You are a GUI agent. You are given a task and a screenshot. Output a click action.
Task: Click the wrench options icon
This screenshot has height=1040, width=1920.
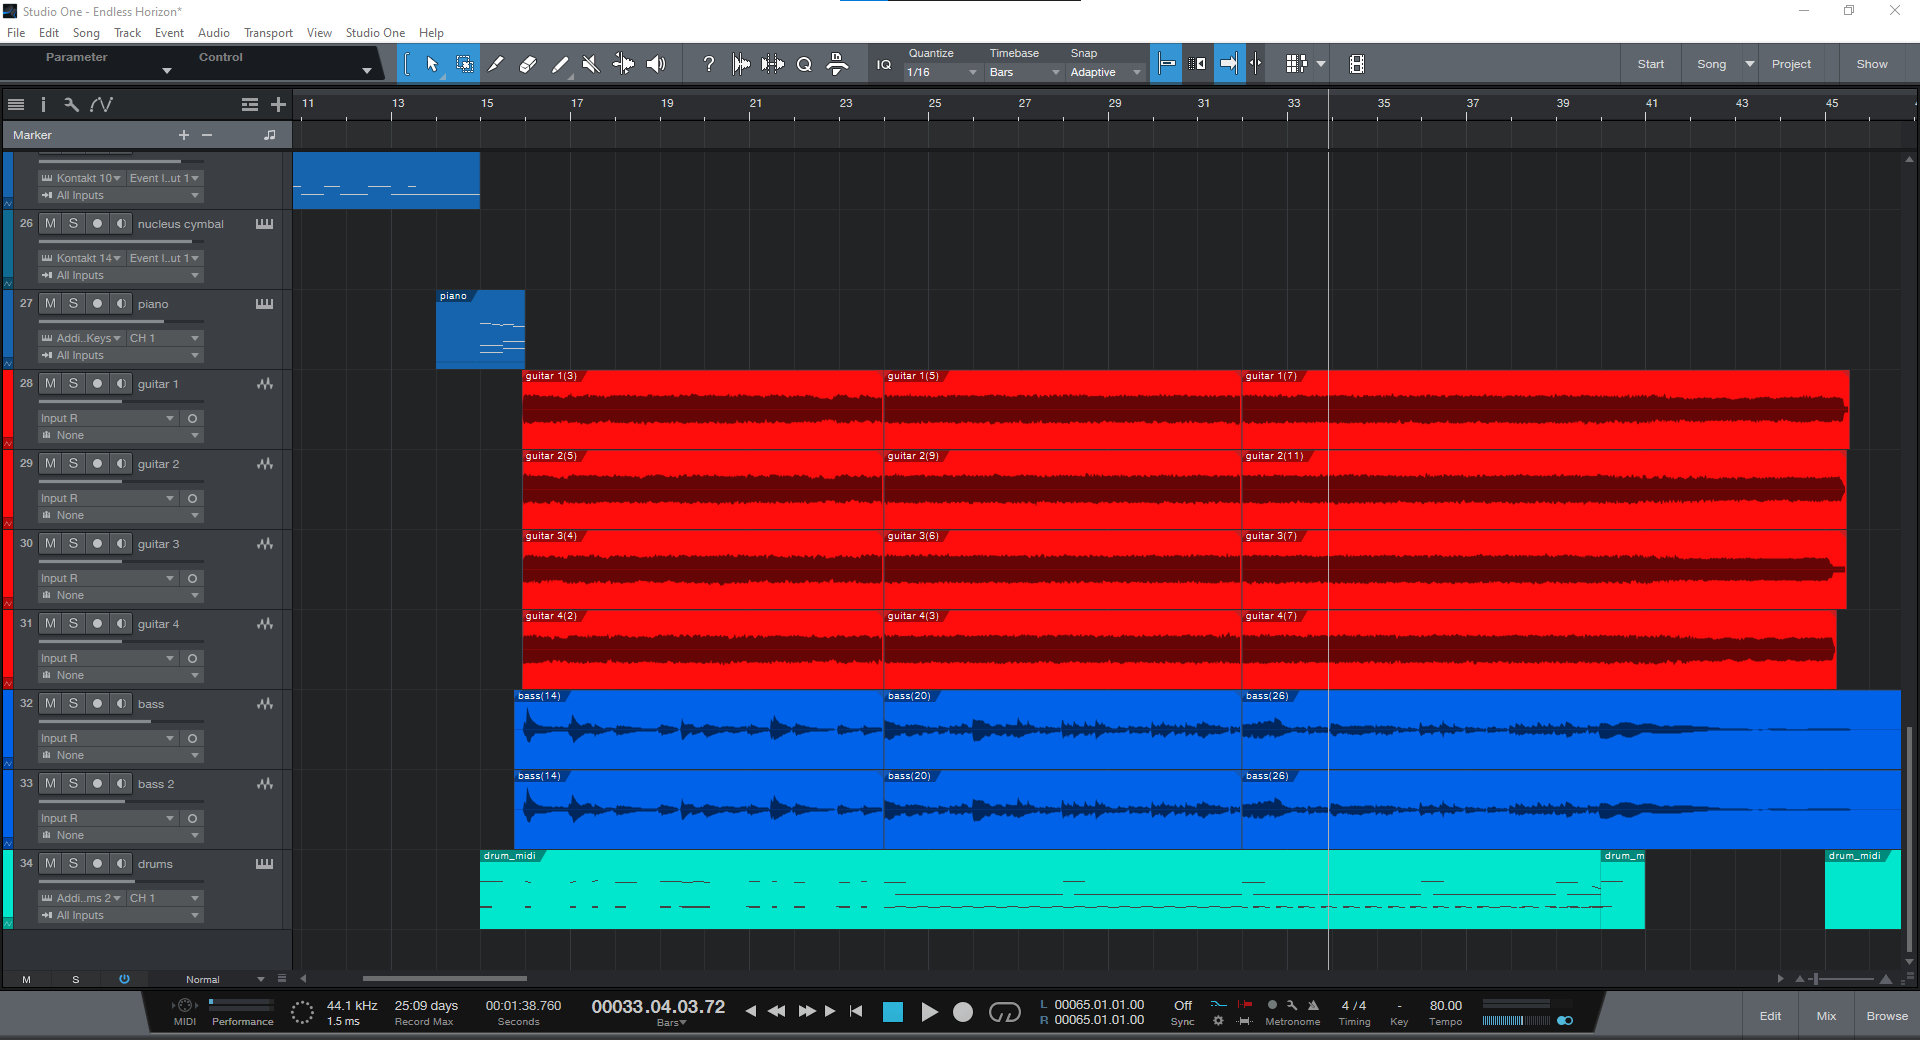tap(71, 104)
